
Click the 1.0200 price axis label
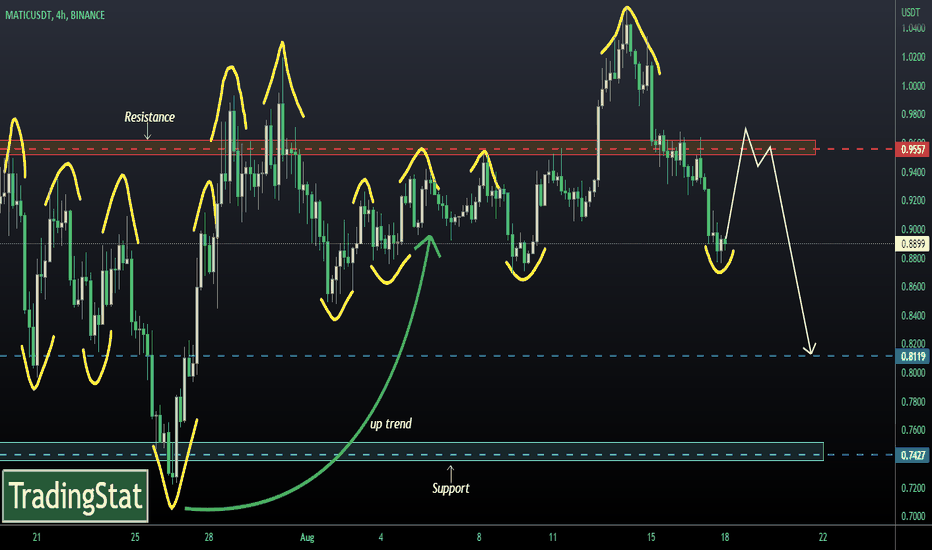913,57
